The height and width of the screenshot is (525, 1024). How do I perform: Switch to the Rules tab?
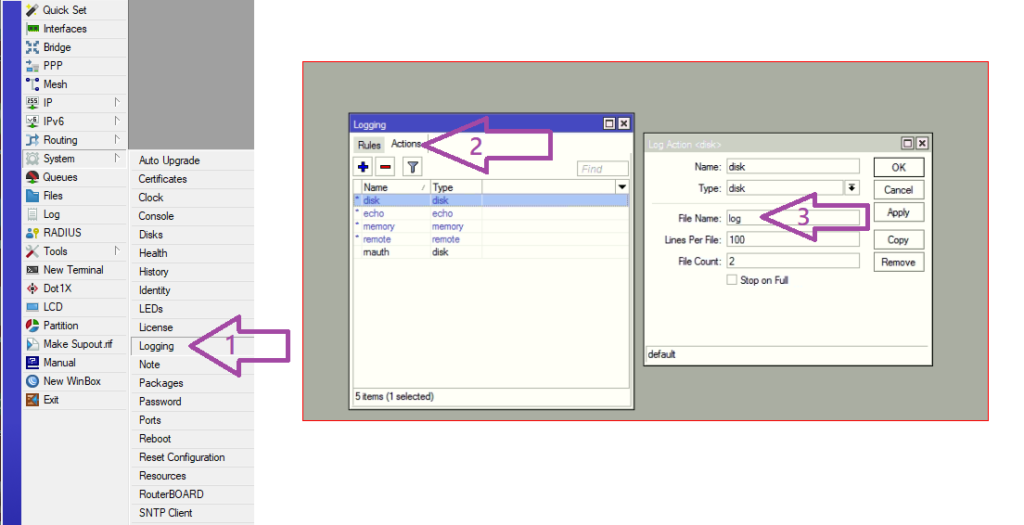click(x=368, y=145)
